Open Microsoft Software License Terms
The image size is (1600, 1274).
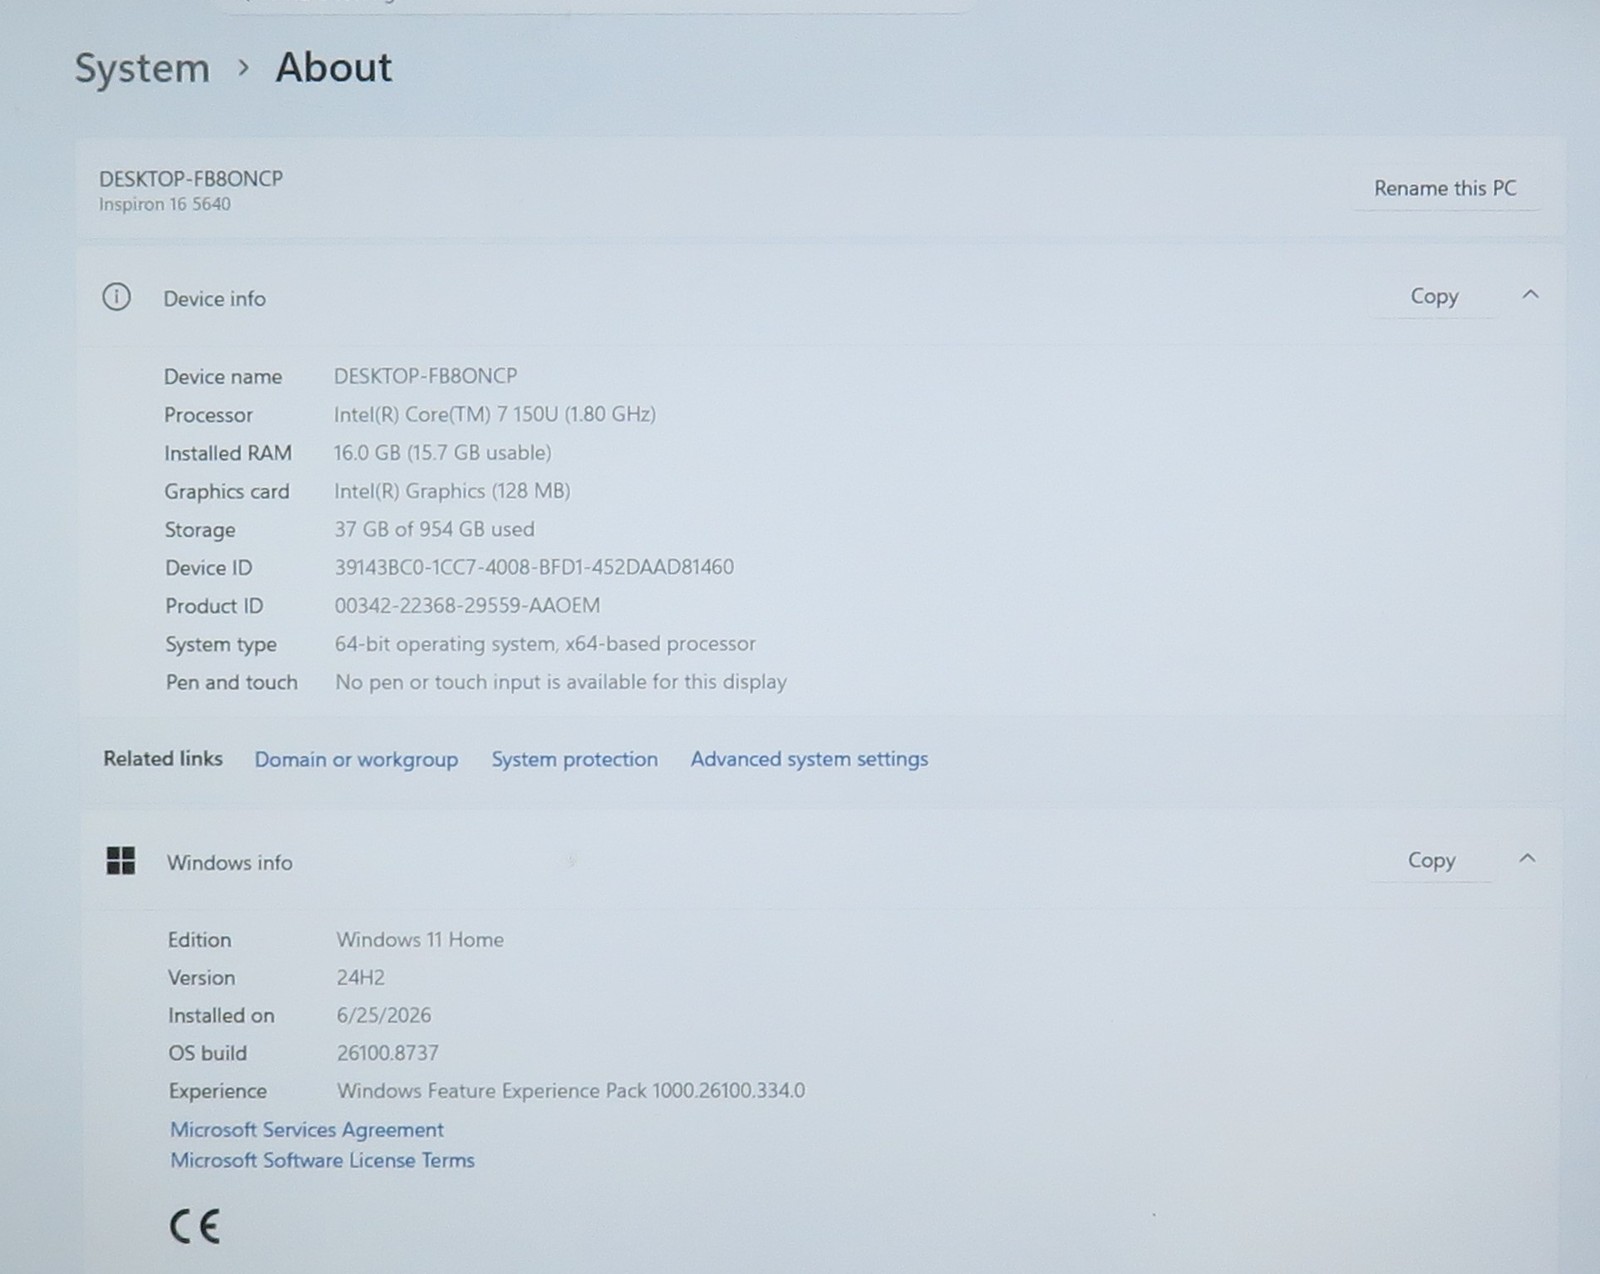pyautogui.click(x=322, y=1160)
